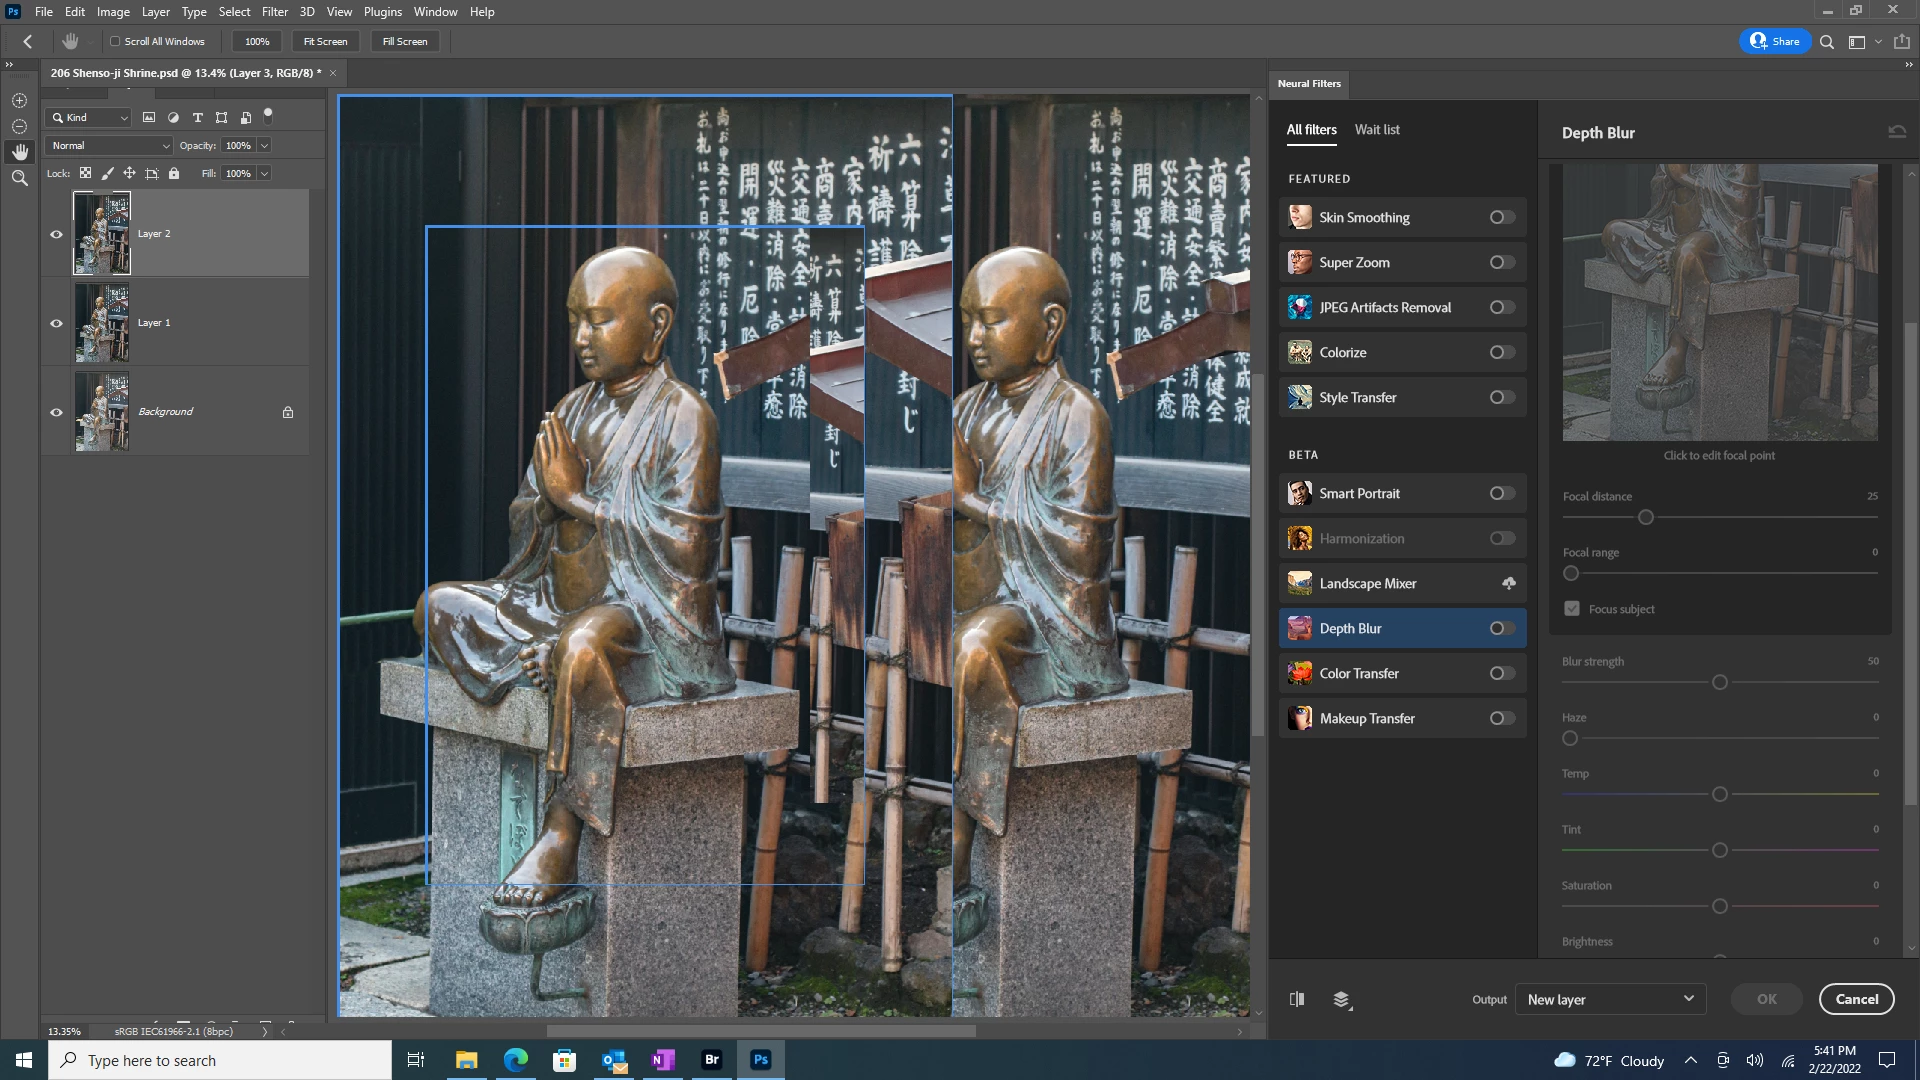Open the Normal blend mode dropdown
The image size is (1920, 1080).
coord(110,145)
